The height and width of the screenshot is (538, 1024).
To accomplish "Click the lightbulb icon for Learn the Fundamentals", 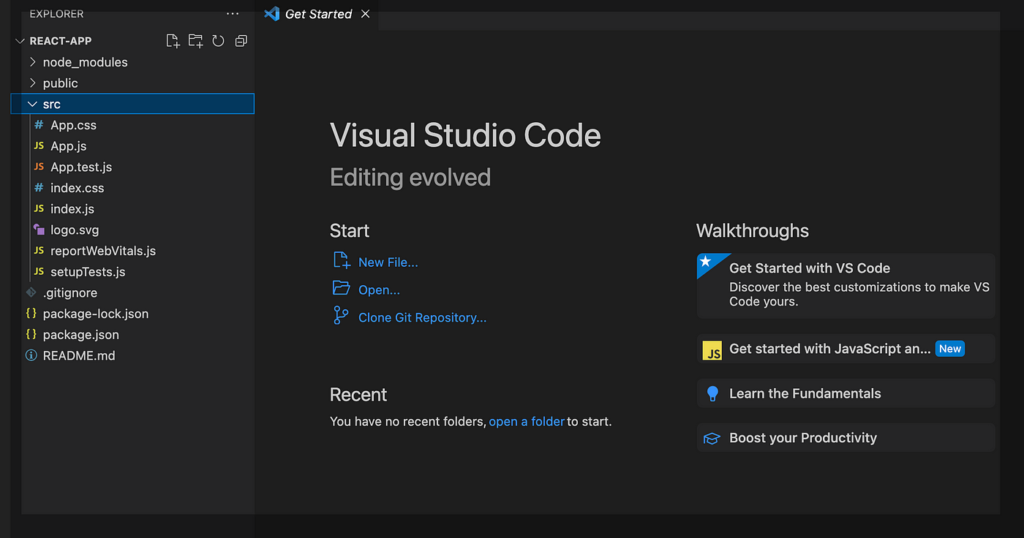I will click(x=712, y=394).
